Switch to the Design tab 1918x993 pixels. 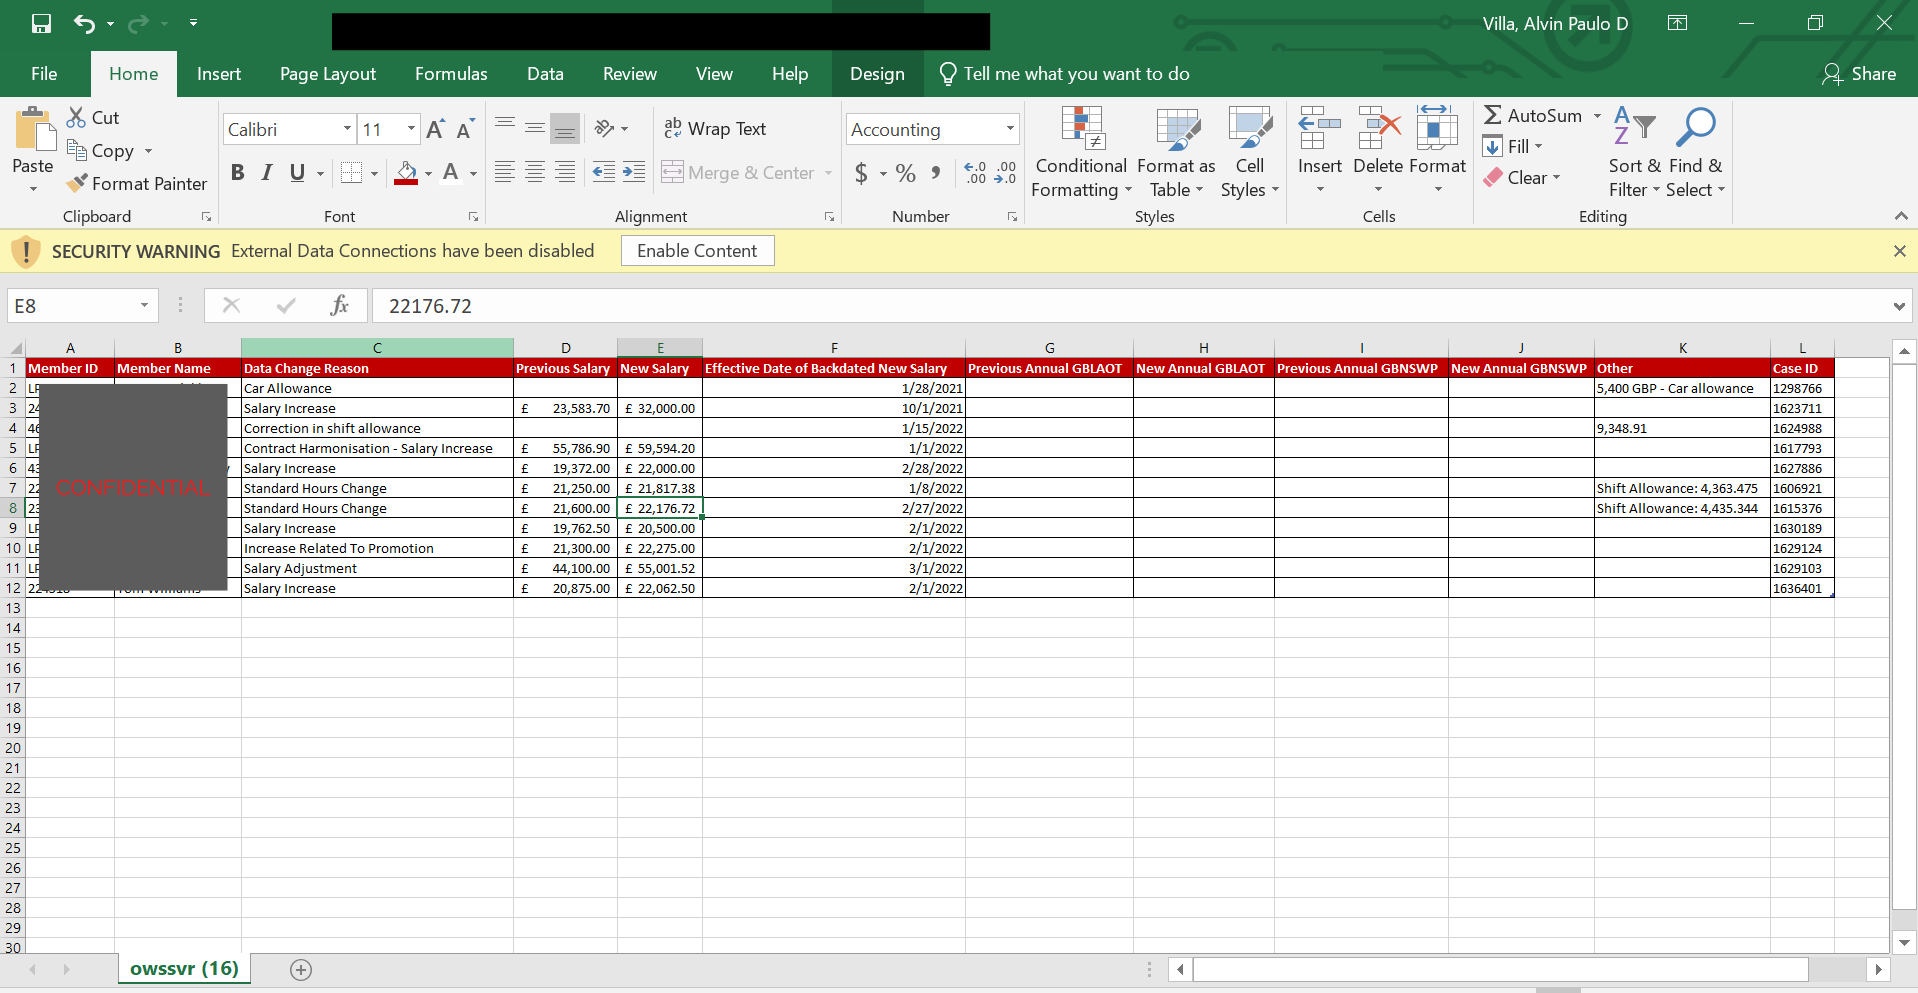[877, 74]
